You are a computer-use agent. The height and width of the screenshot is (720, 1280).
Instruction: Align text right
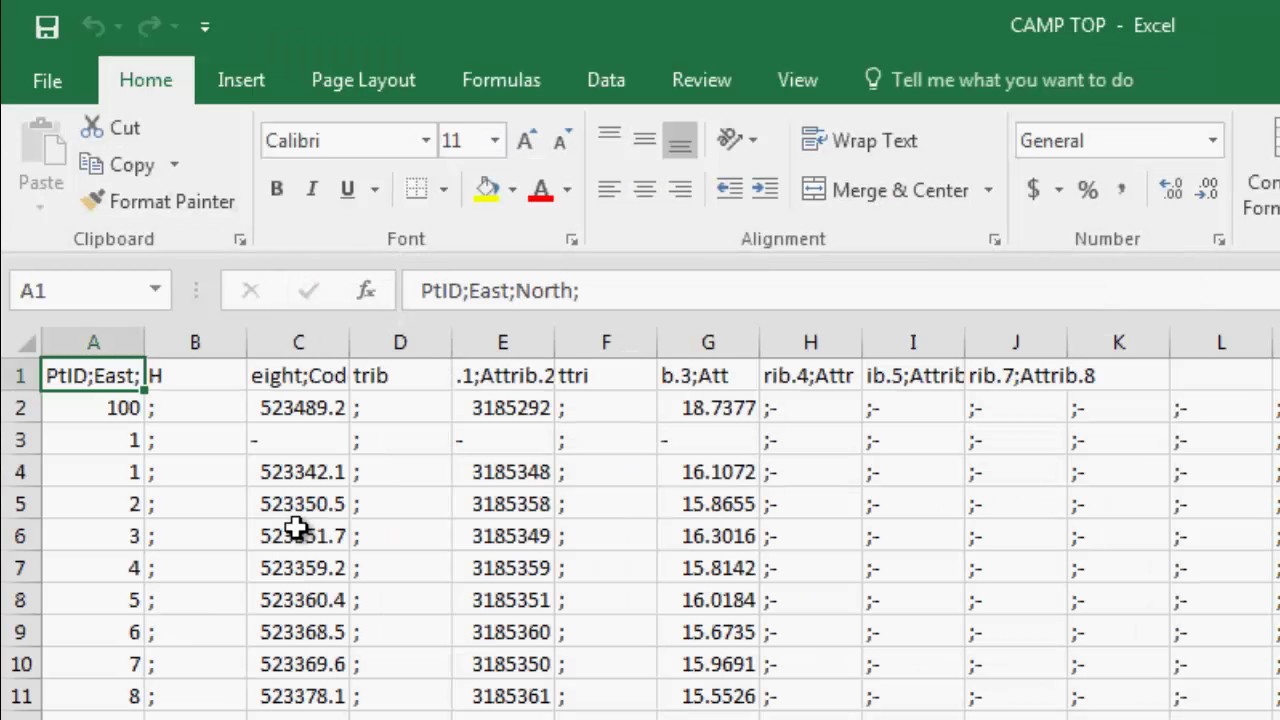[680, 189]
